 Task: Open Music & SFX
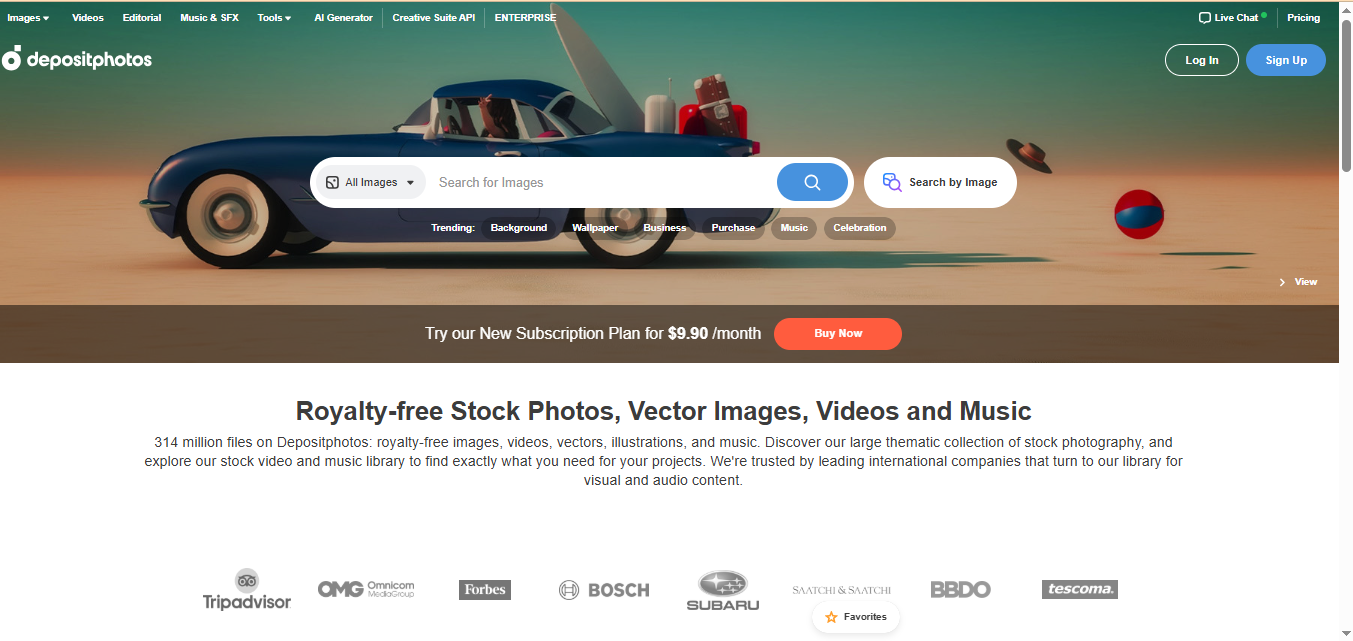click(209, 18)
